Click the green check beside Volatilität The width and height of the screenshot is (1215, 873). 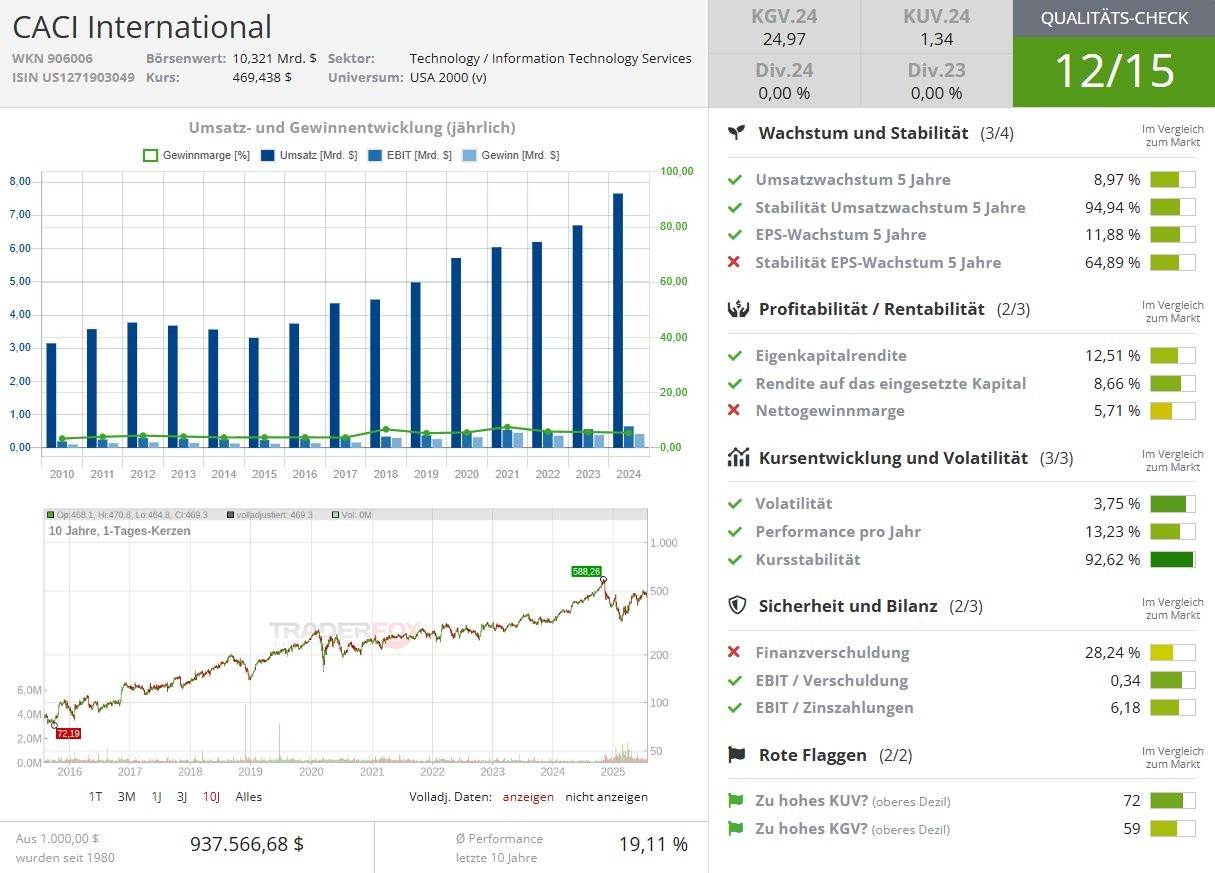(x=735, y=504)
